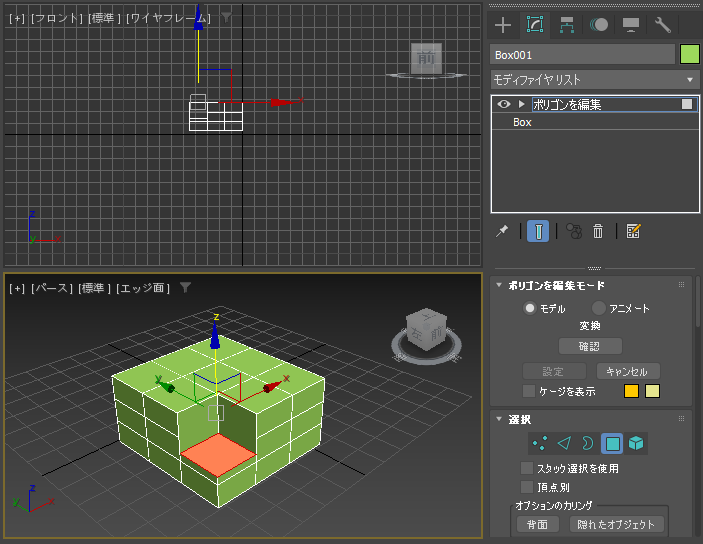The width and height of the screenshot is (703, 544).
Task: Select the orange highlighted polygon face
Action: point(218,455)
